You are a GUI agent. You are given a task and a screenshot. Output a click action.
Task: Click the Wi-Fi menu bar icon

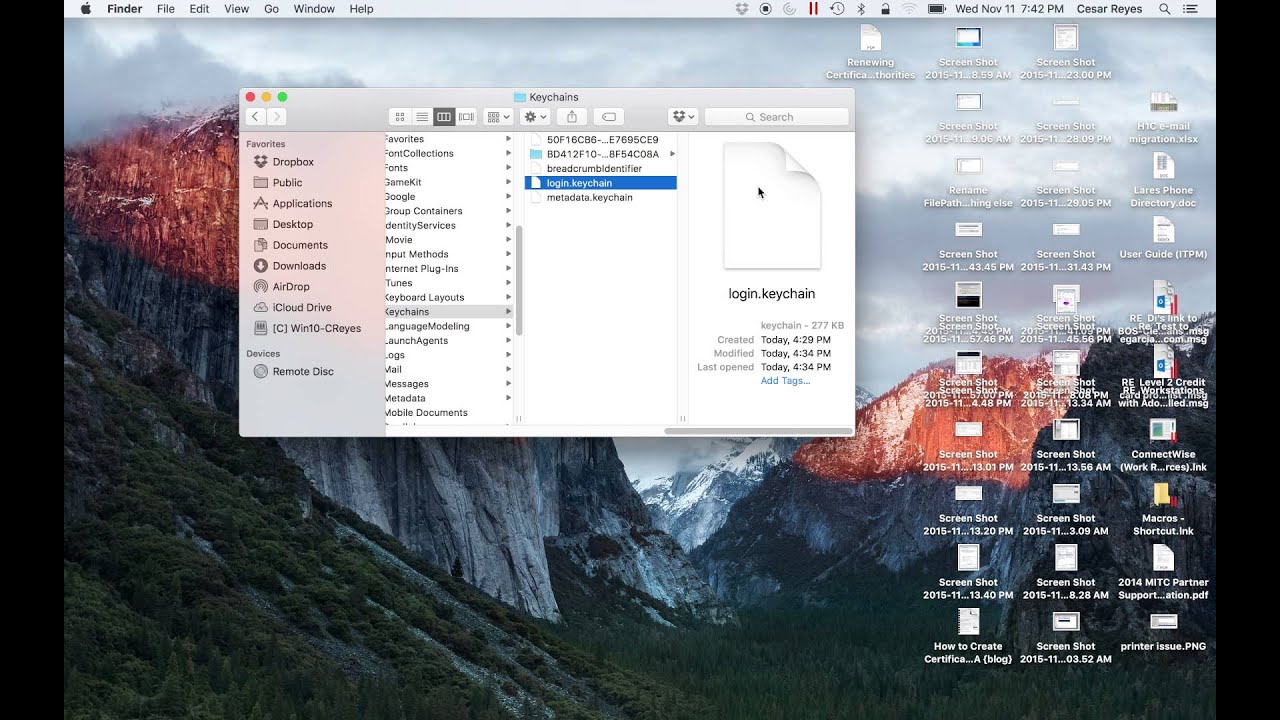pos(909,9)
